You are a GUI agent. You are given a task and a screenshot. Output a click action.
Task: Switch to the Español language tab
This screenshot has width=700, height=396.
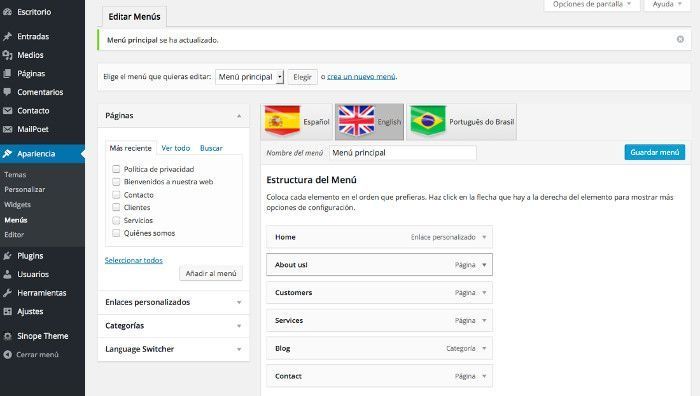tap(296, 122)
